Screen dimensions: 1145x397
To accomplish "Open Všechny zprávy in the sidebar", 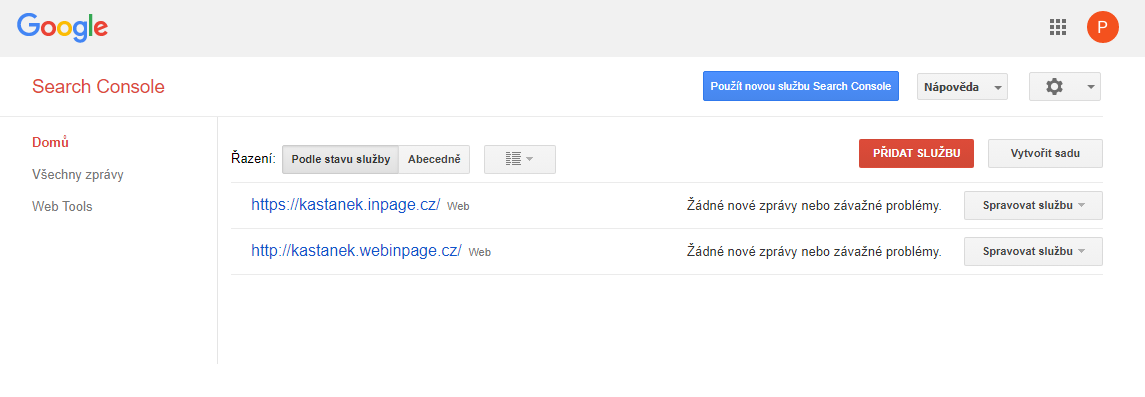I will pos(77,174).
